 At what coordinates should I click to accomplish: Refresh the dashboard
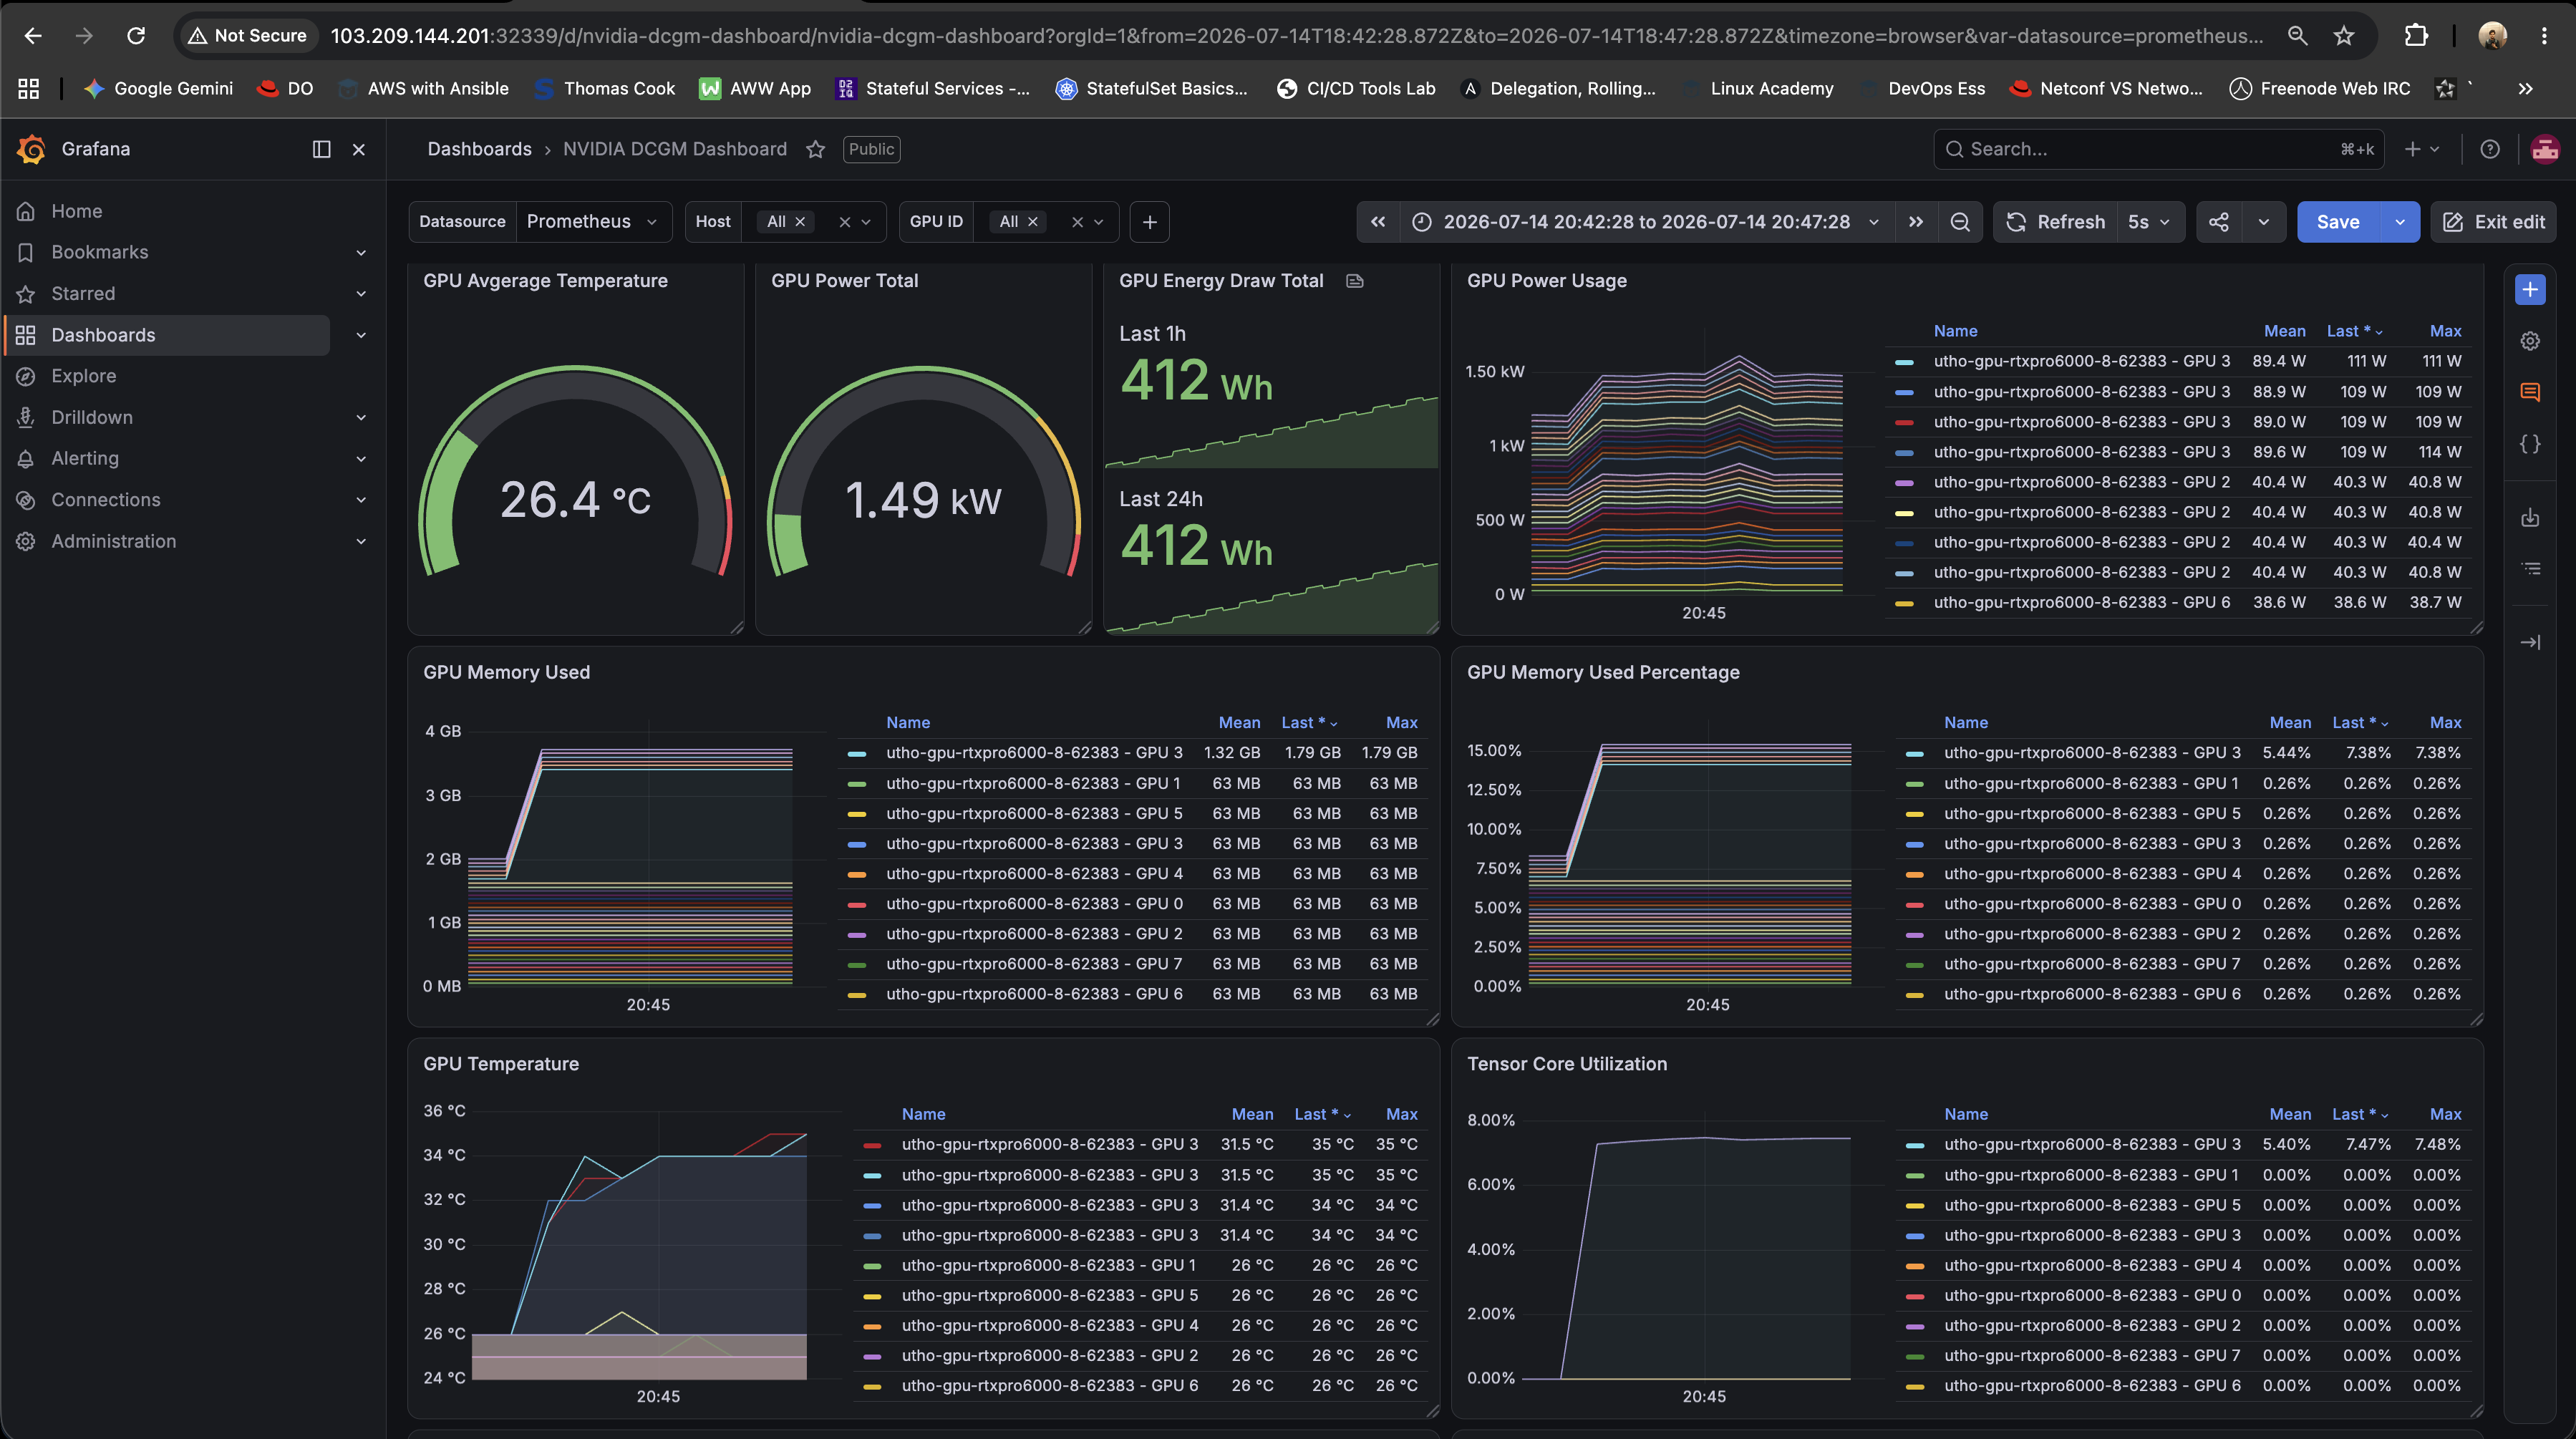click(2055, 222)
